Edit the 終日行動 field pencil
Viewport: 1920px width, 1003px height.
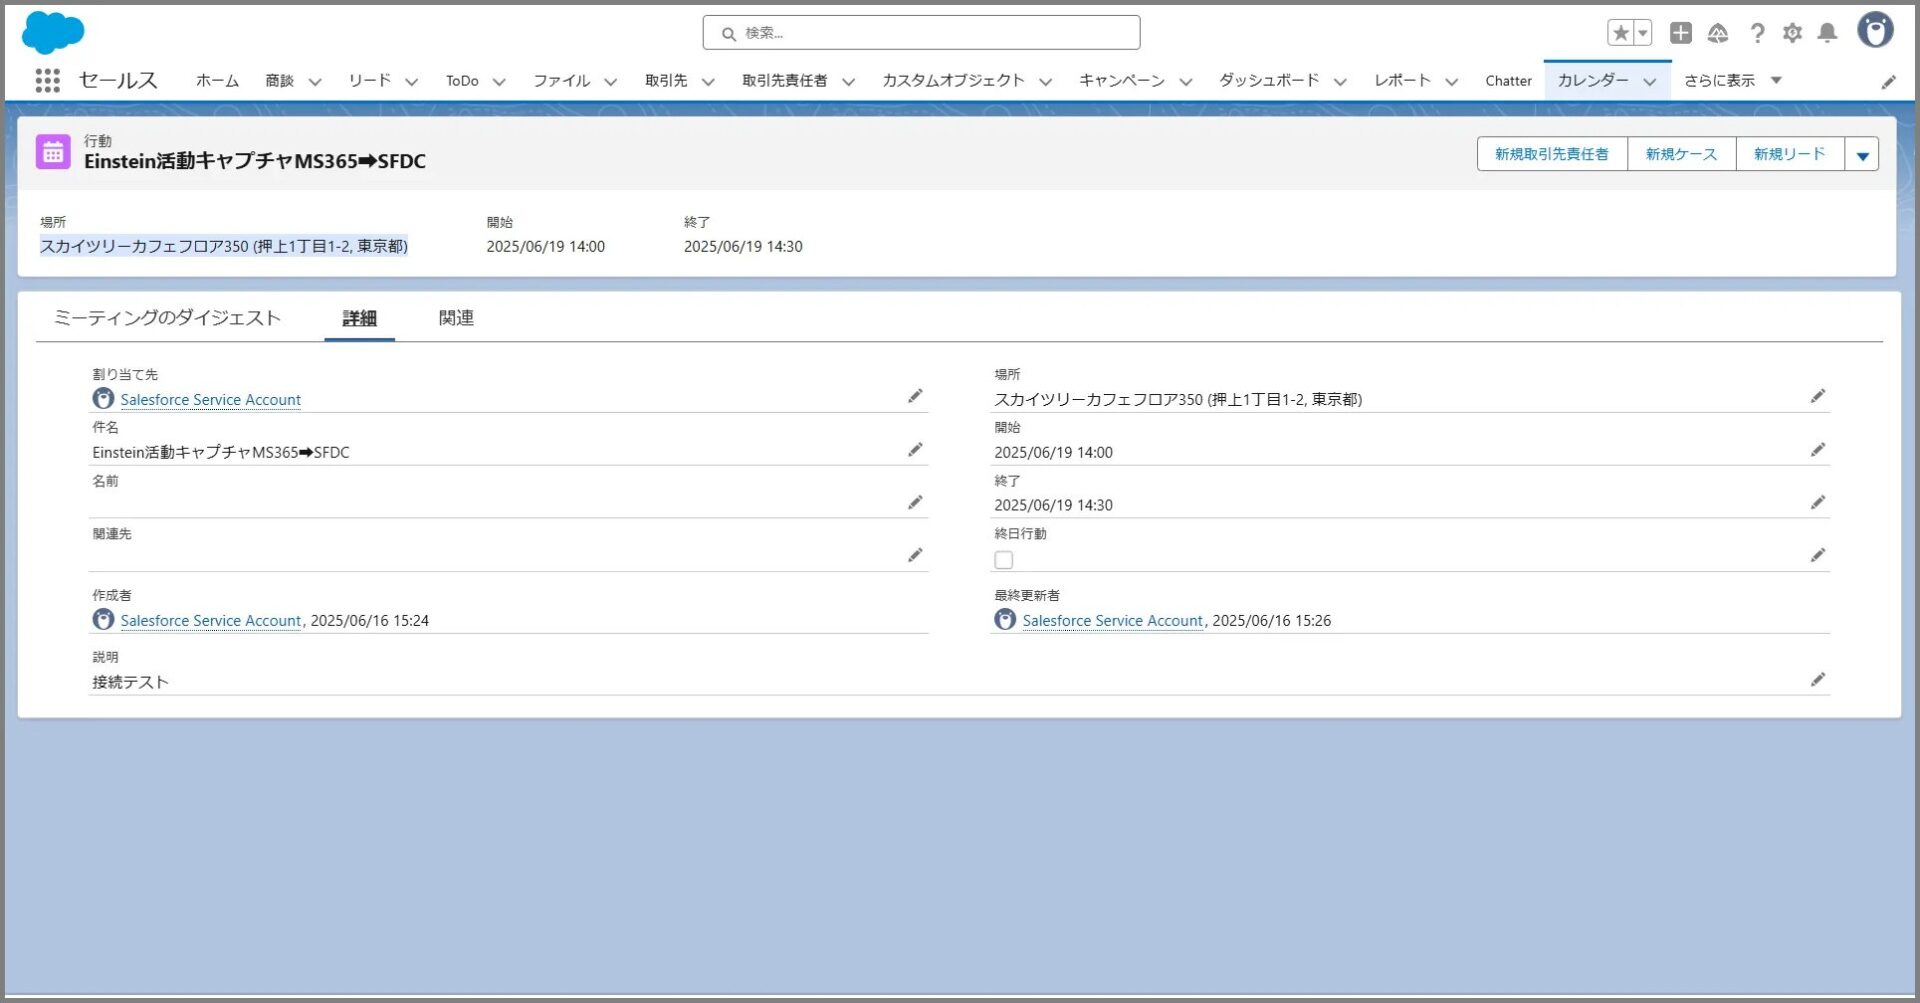coord(1818,555)
